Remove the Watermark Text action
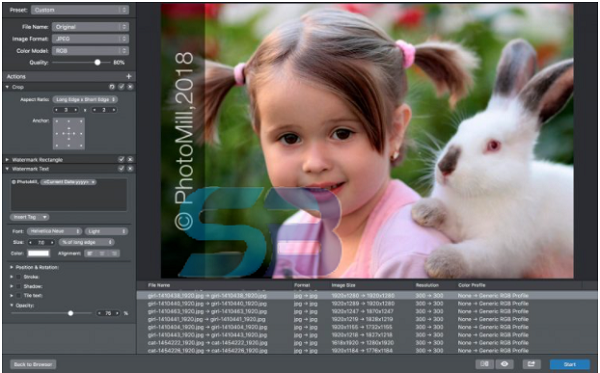 point(130,169)
